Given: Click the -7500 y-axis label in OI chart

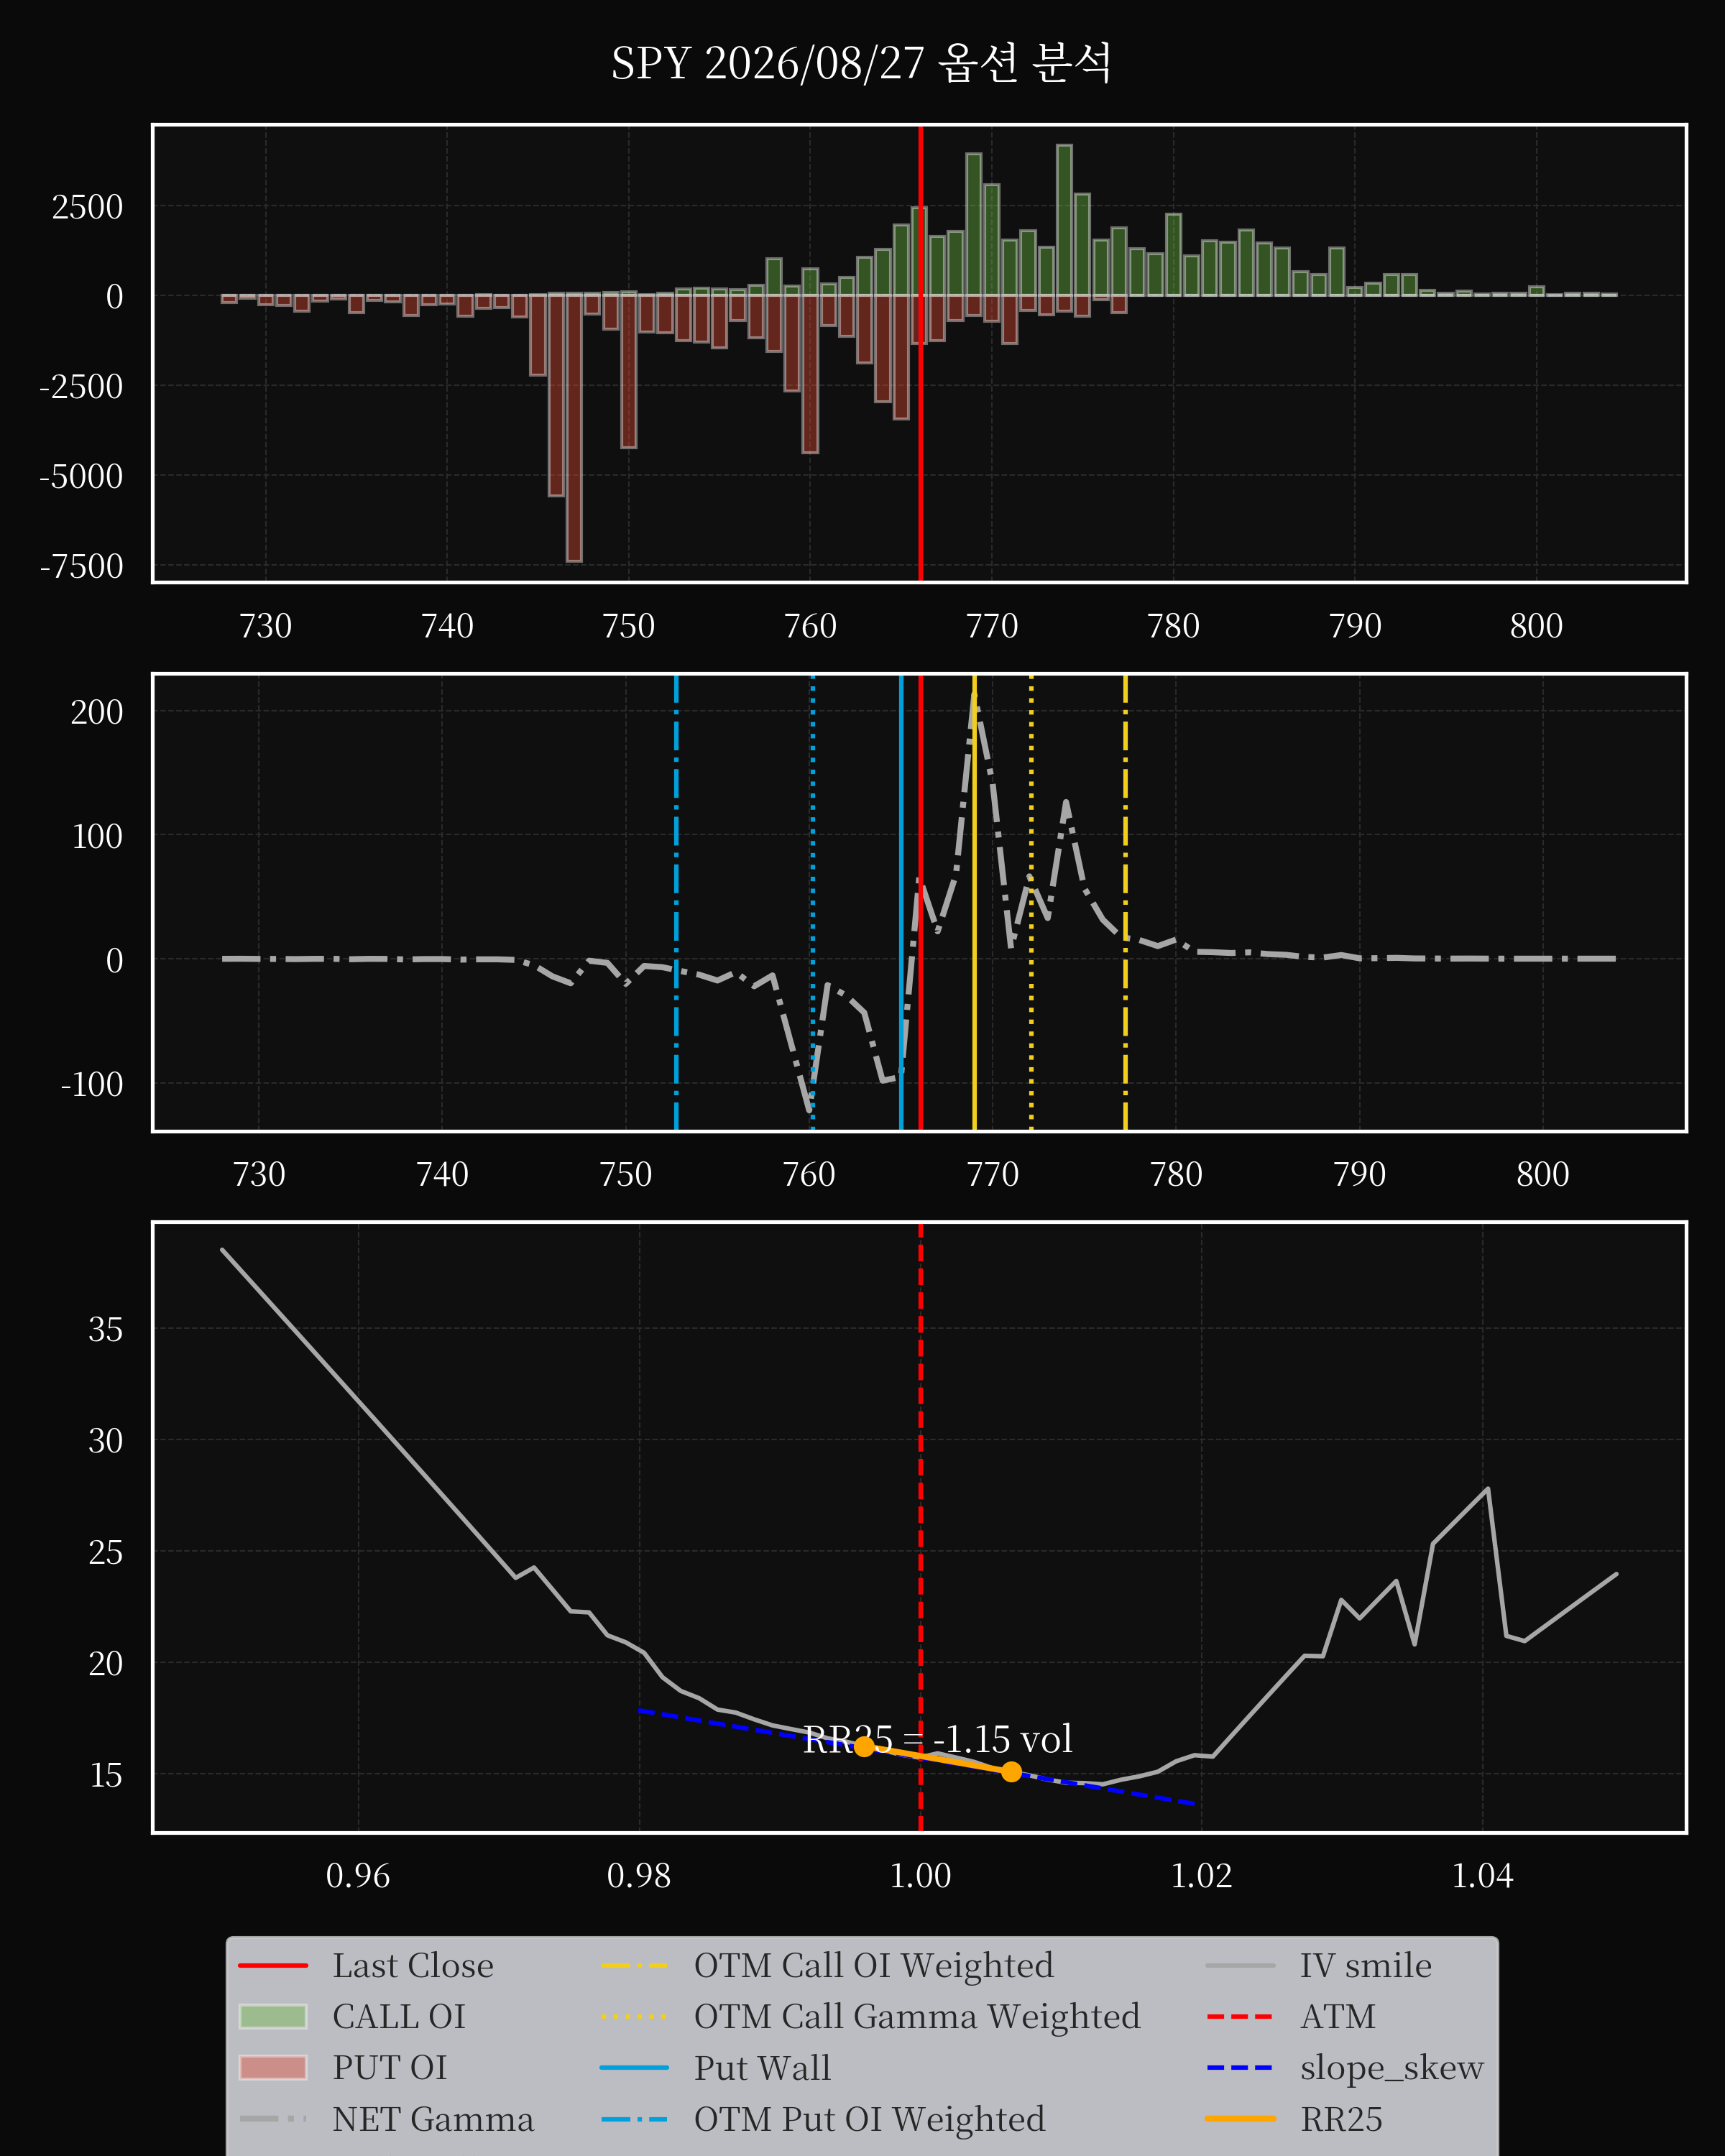Looking at the screenshot, I should [x=81, y=566].
